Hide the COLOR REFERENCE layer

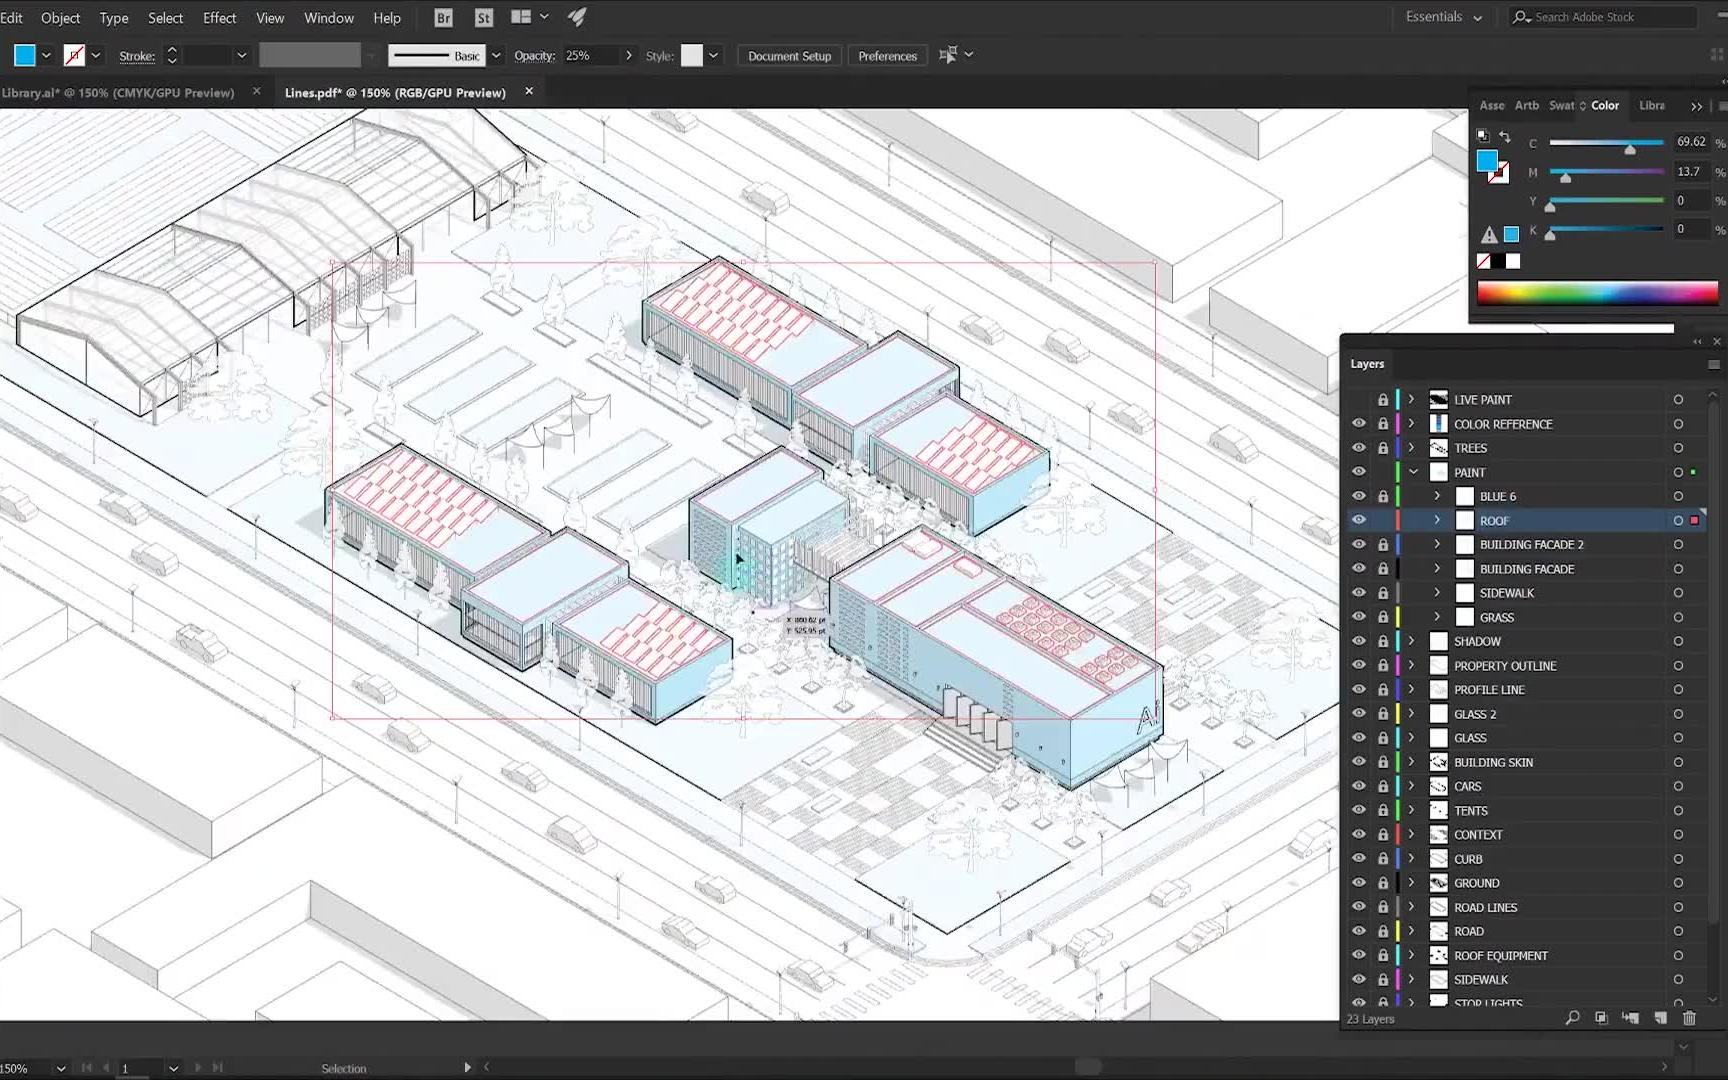point(1359,424)
